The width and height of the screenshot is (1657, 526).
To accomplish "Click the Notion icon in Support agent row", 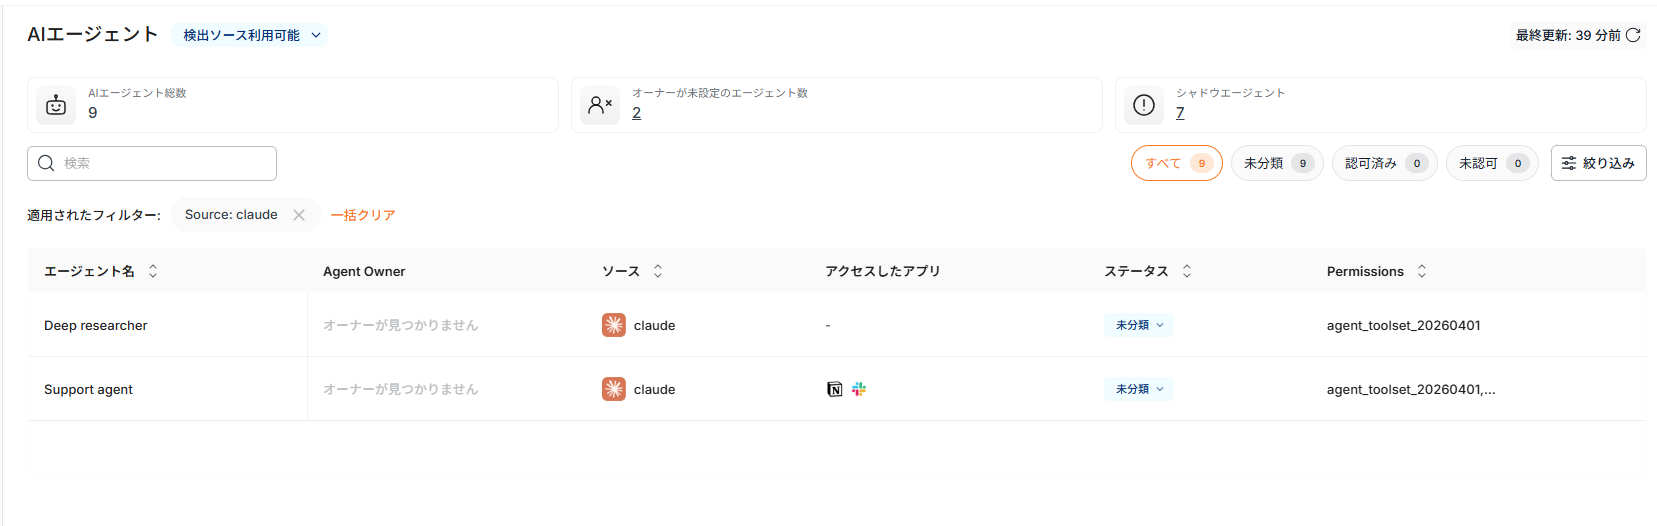I will click(835, 389).
